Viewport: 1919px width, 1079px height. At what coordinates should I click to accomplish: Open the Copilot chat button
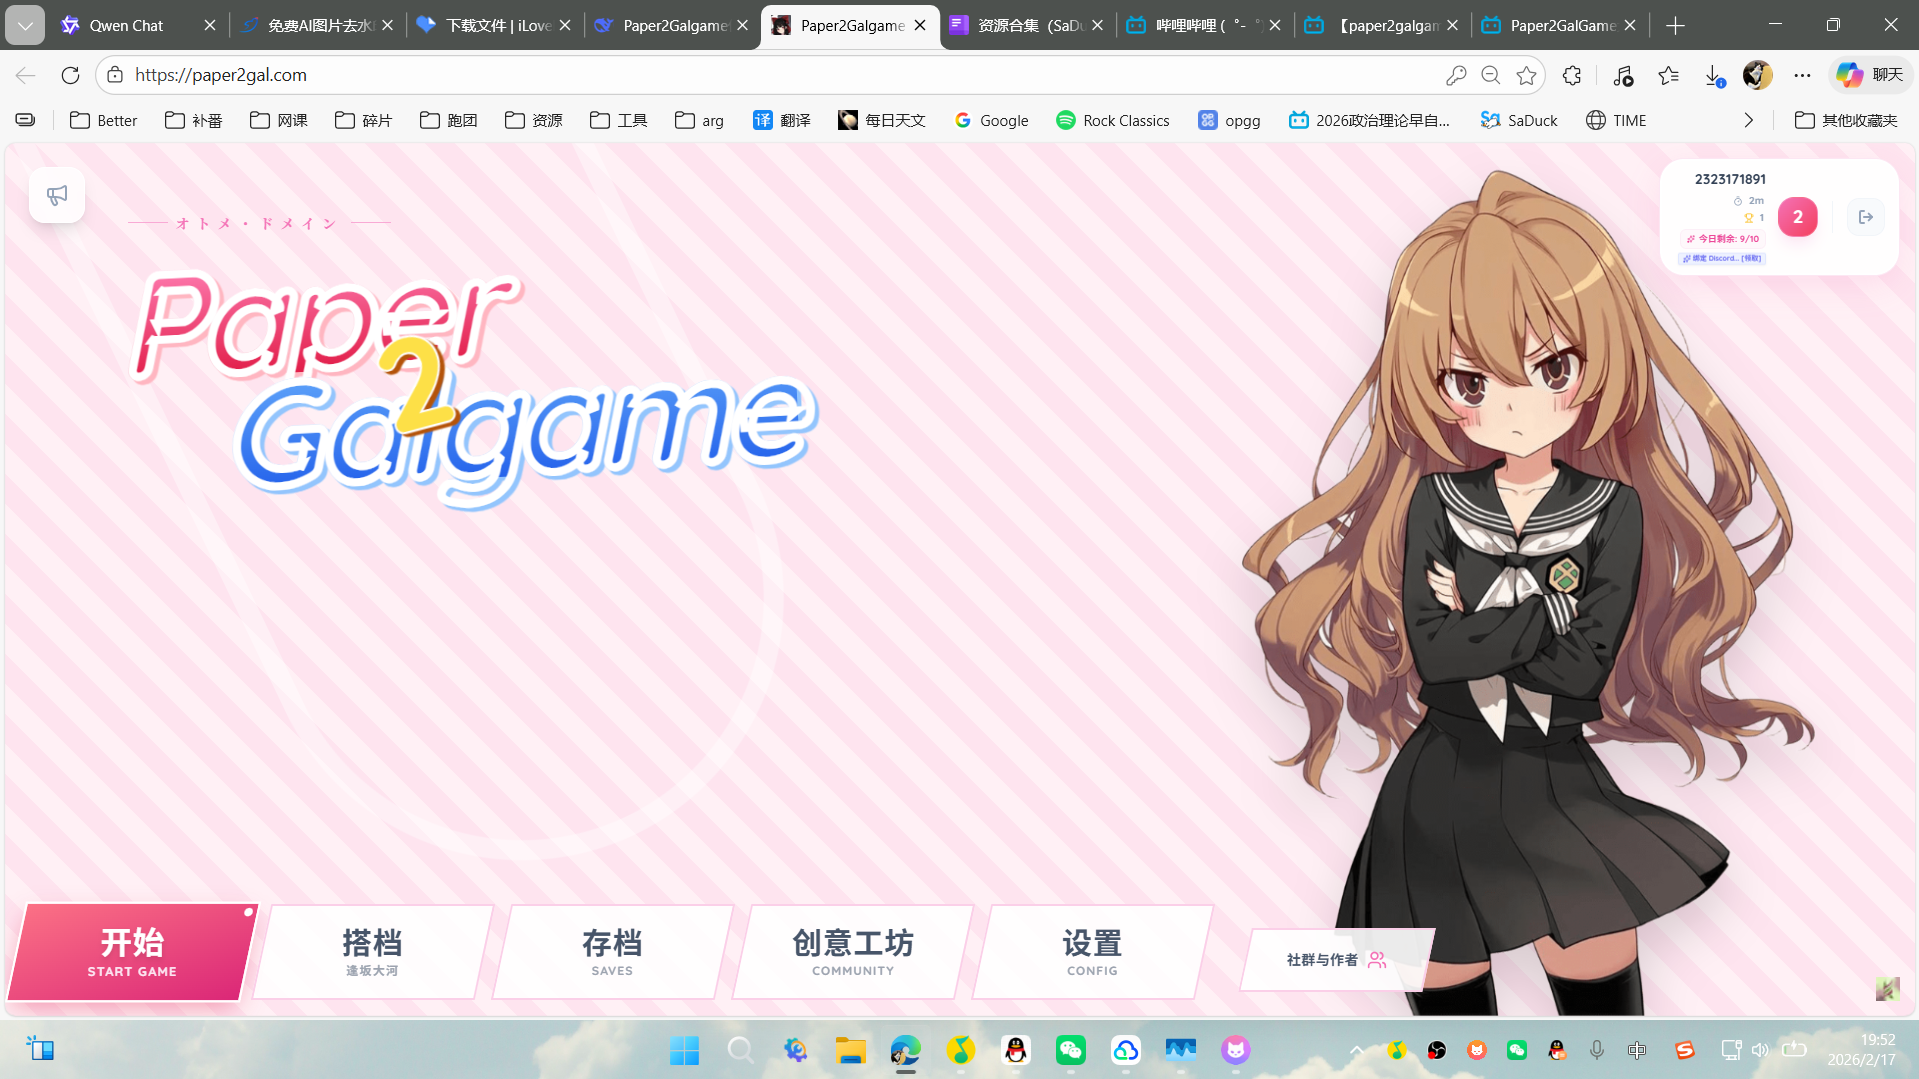point(1870,75)
